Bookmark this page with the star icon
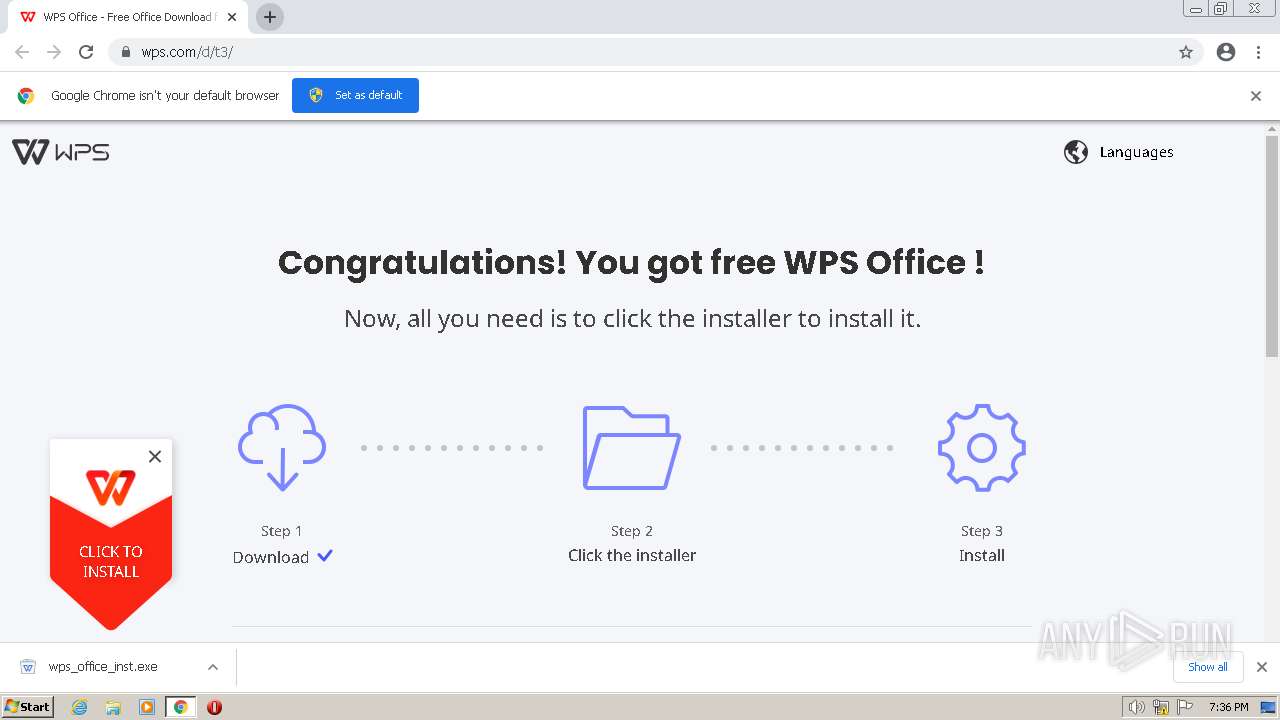The height and width of the screenshot is (720, 1280). click(x=1186, y=52)
